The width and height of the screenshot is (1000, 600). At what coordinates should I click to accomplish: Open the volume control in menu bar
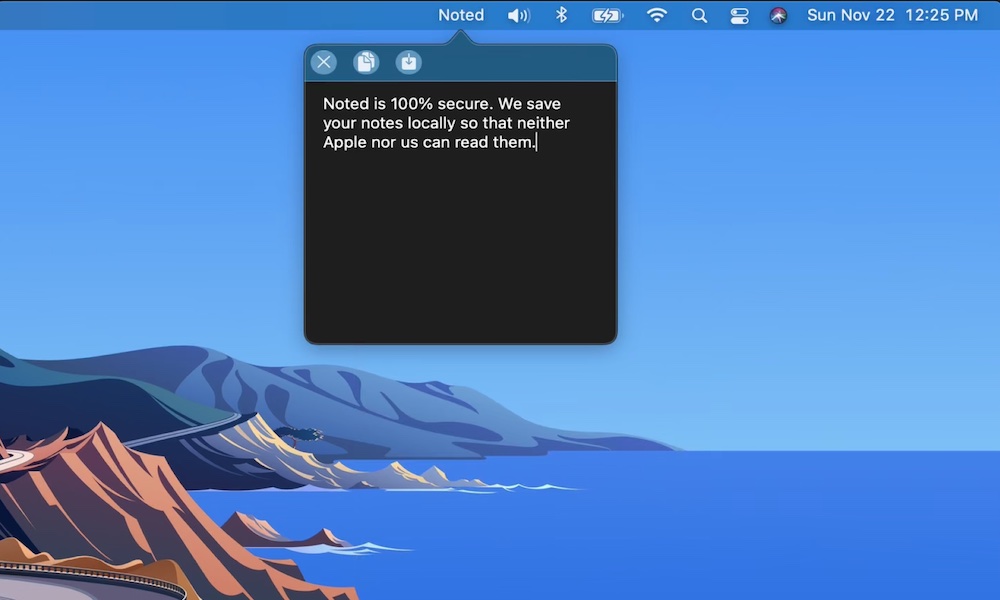pos(518,15)
